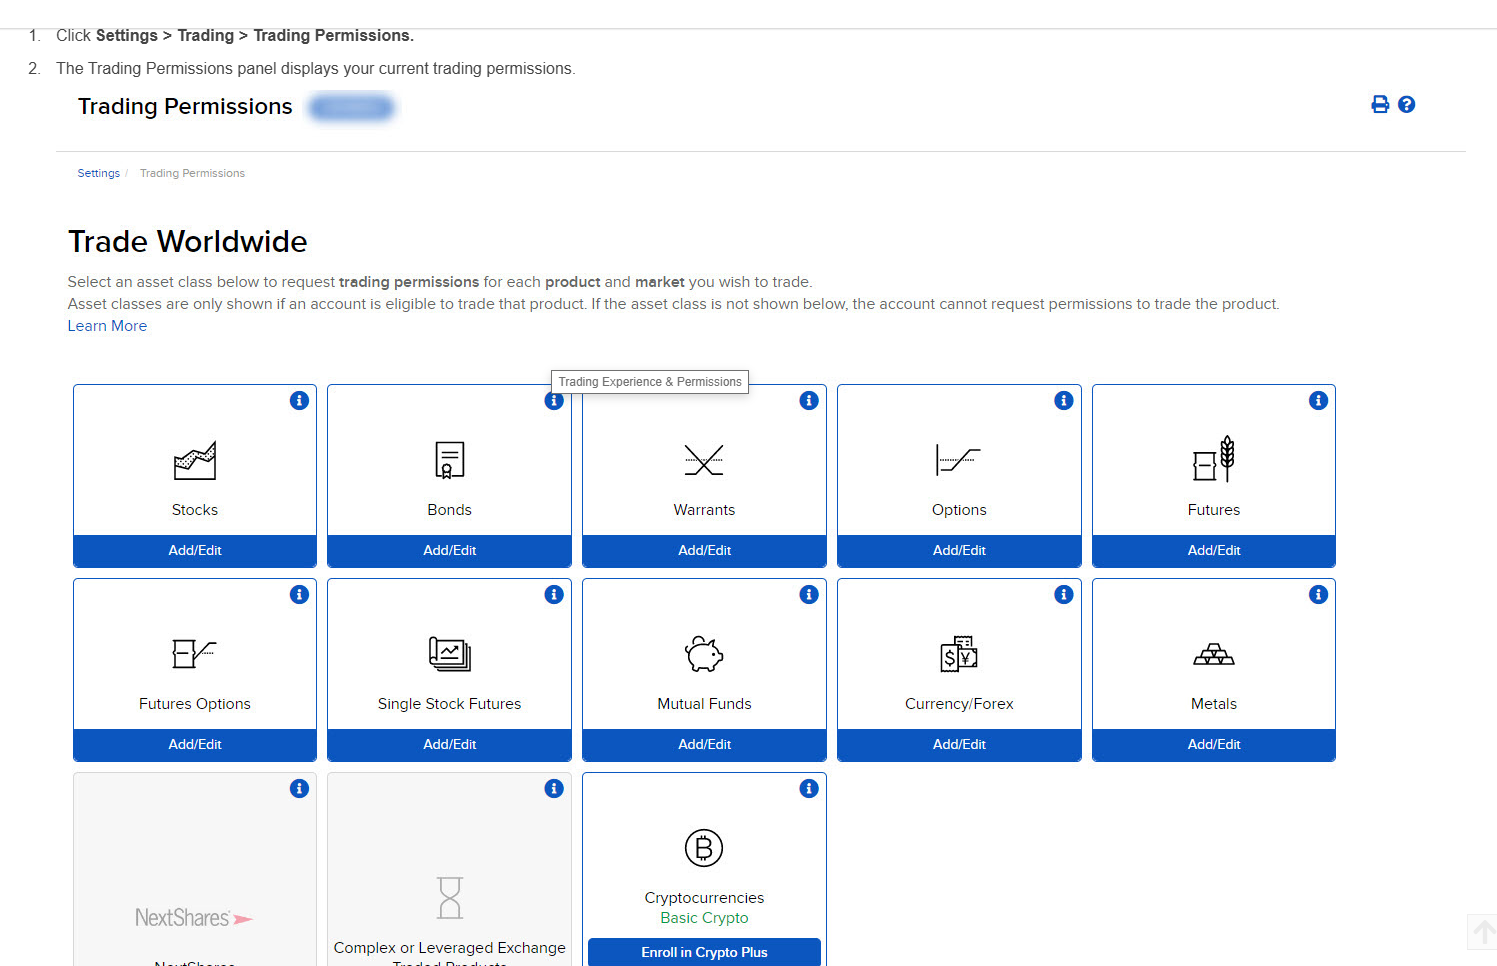Click info icon on Mutual Funds card
This screenshot has height=966, width=1497.
(x=809, y=594)
